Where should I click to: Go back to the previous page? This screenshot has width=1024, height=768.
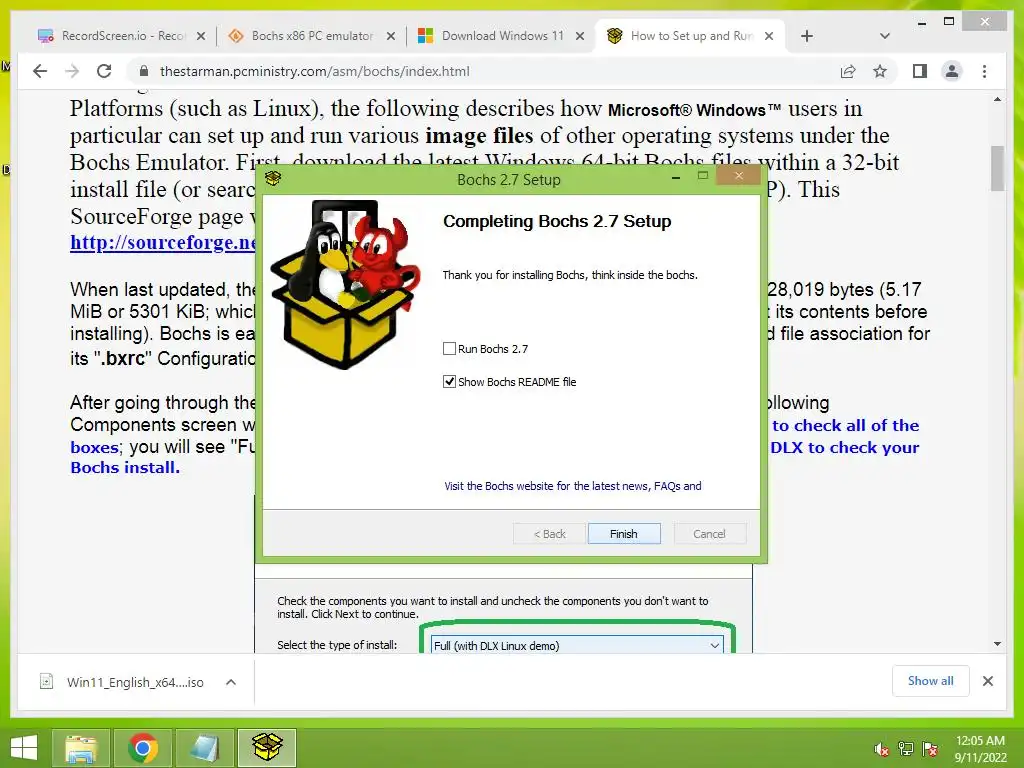pos(40,71)
